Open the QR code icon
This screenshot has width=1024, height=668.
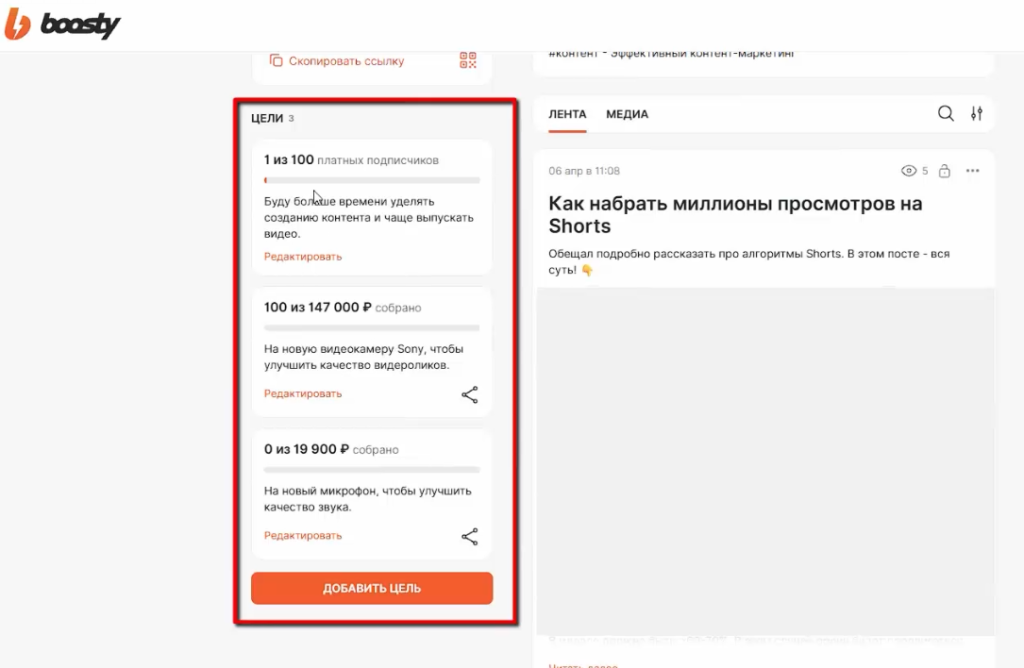[468, 60]
